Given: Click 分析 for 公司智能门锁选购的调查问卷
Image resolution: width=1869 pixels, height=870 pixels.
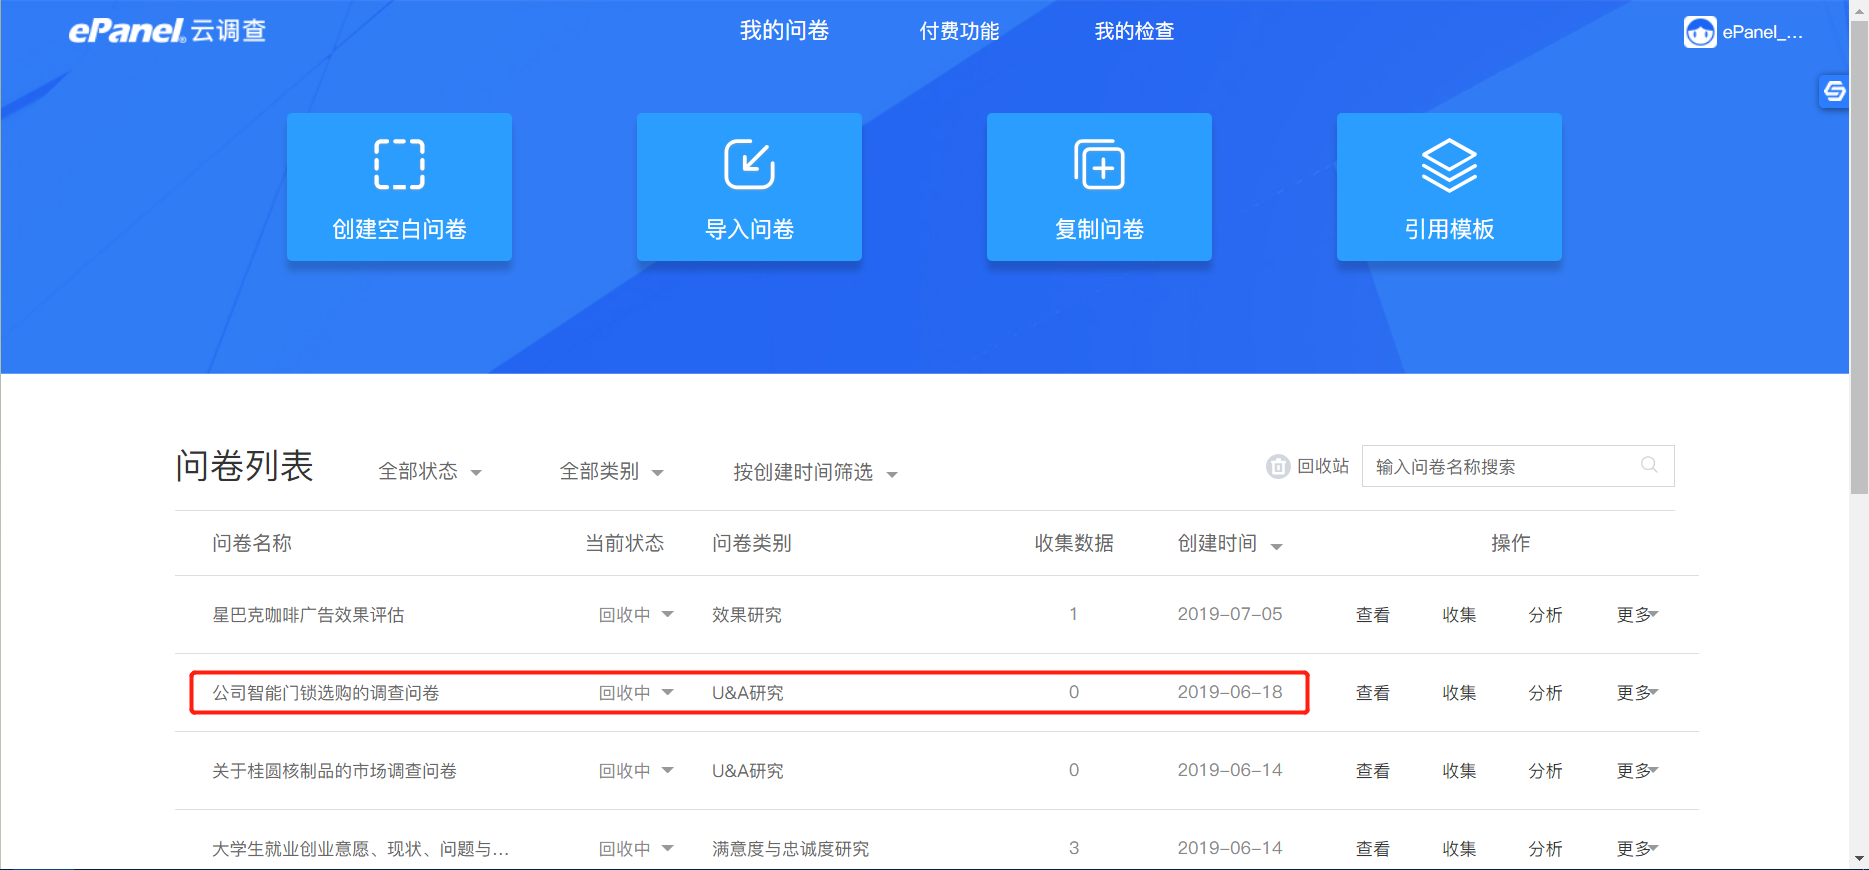Looking at the screenshot, I should [1545, 693].
